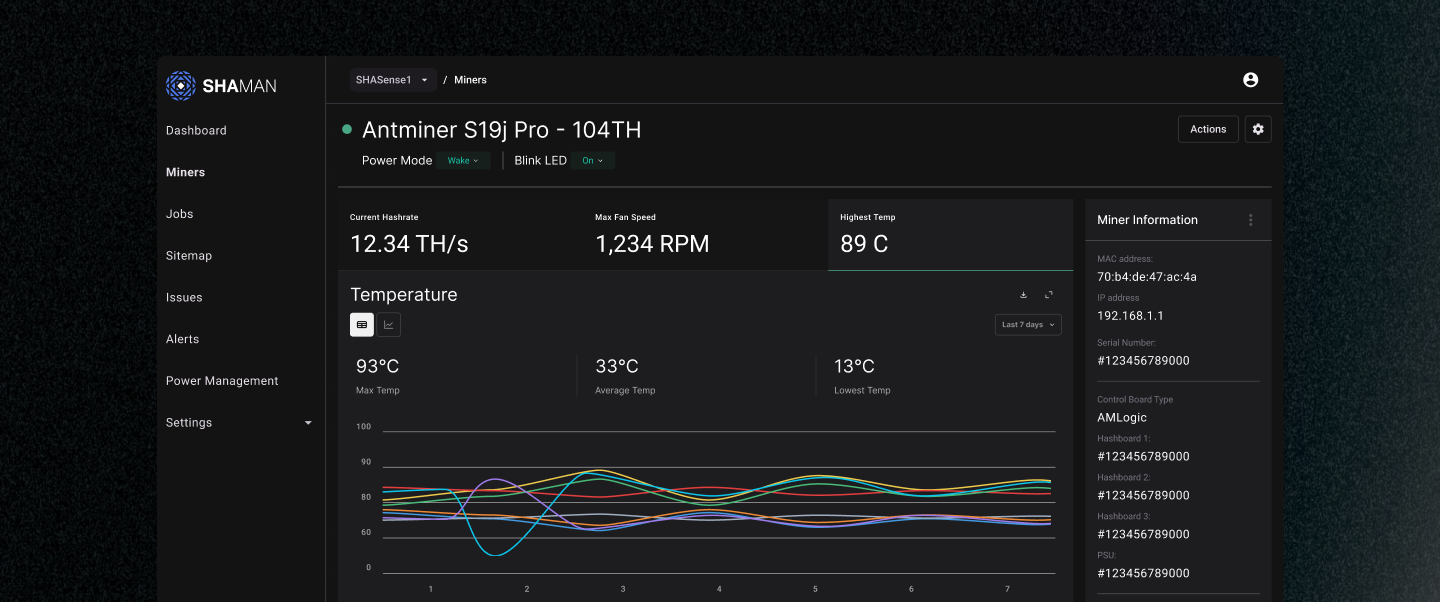The image size is (1440, 602).
Task: Click the Hashboard 1 serial value
Action: tap(1143, 457)
